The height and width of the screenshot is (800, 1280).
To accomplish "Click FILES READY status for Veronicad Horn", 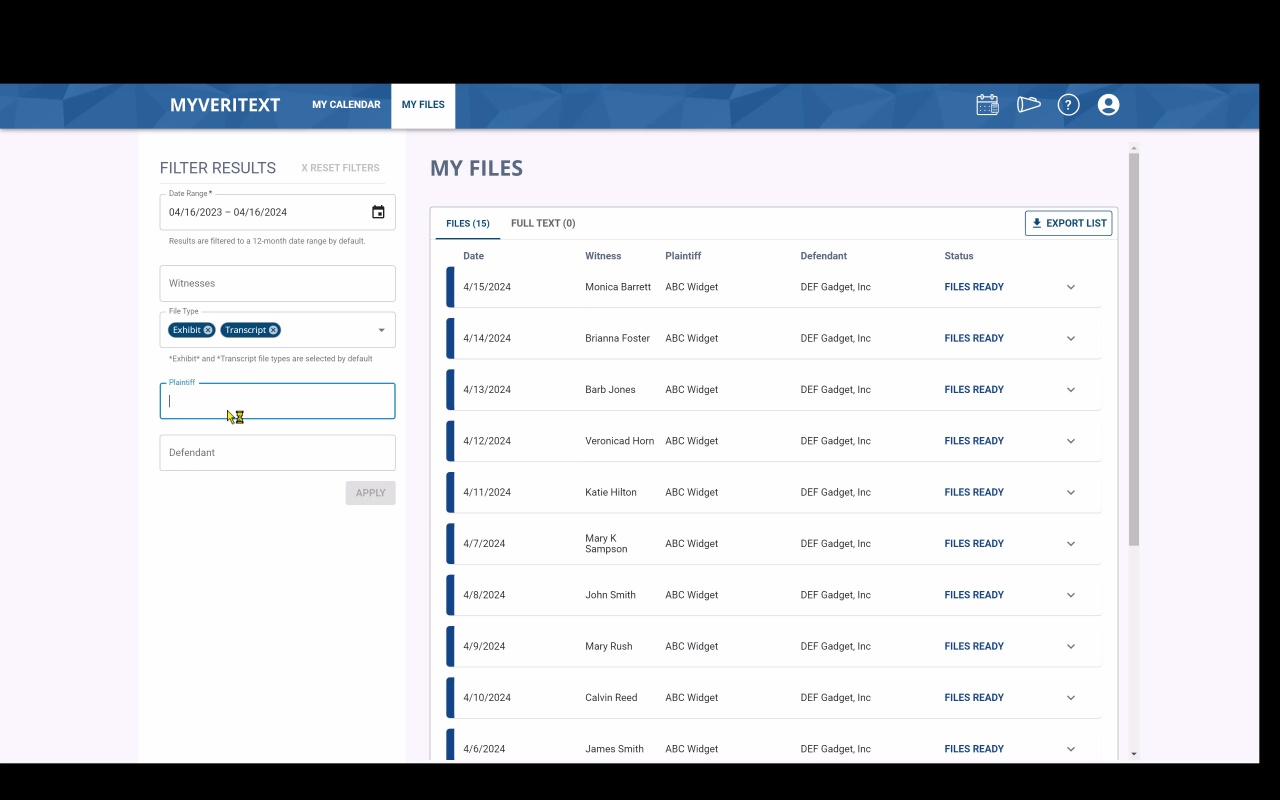I will (974, 441).
